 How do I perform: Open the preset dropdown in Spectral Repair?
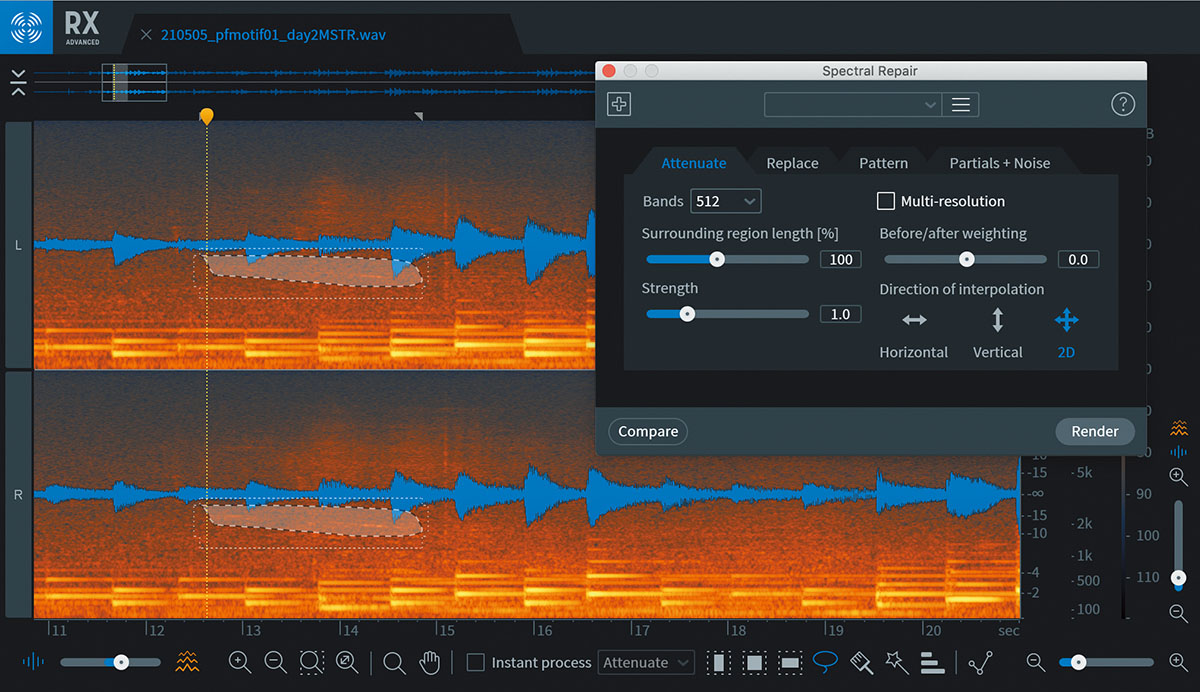click(x=853, y=104)
